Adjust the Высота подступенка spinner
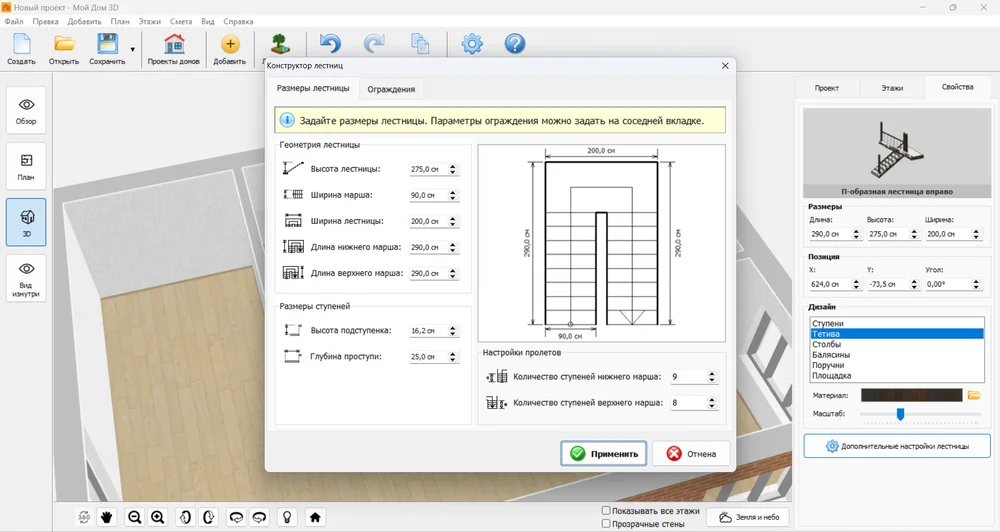Viewport: 1000px width, 532px height. point(453,330)
